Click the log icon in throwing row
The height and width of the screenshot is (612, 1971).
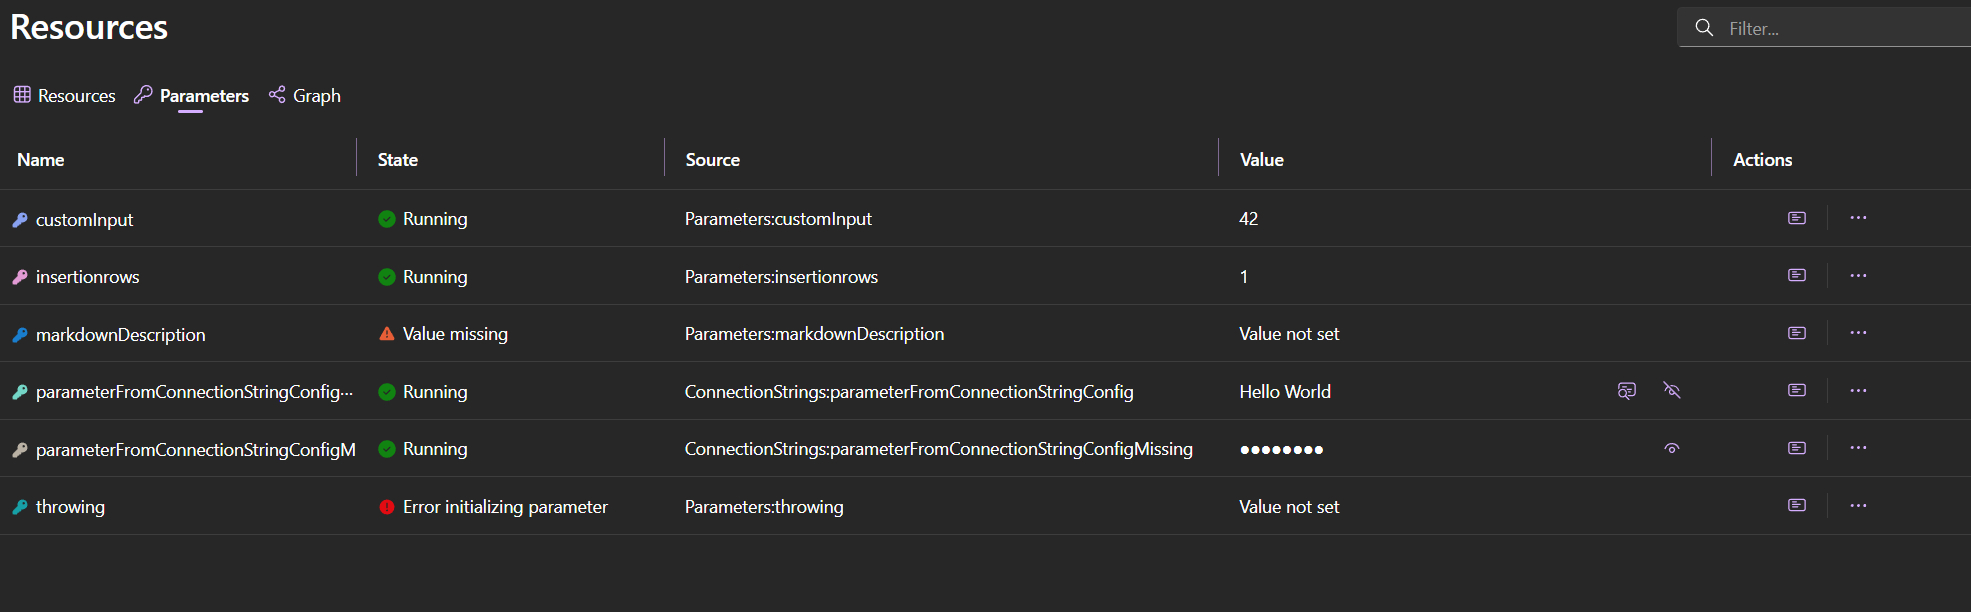[1797, 505]
